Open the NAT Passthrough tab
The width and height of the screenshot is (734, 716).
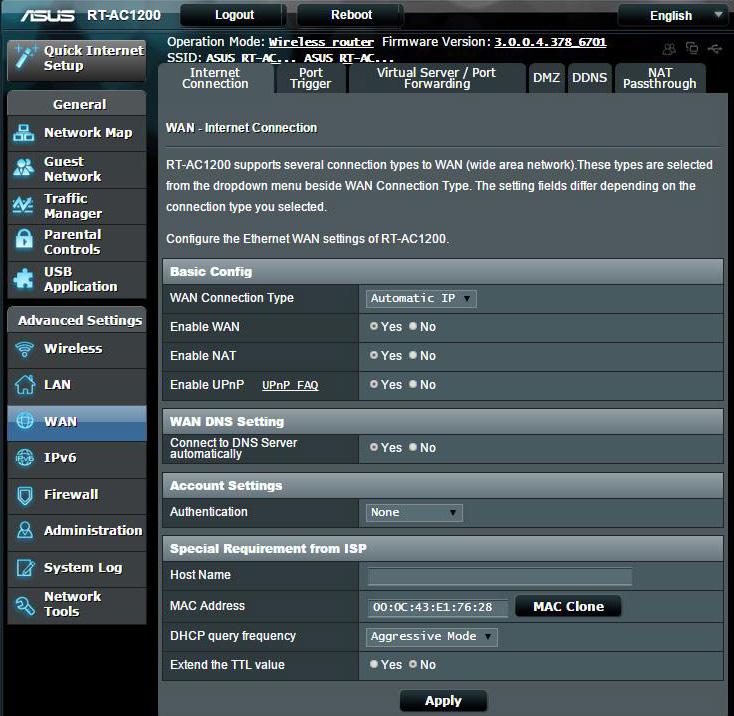[x=660, y=78]
